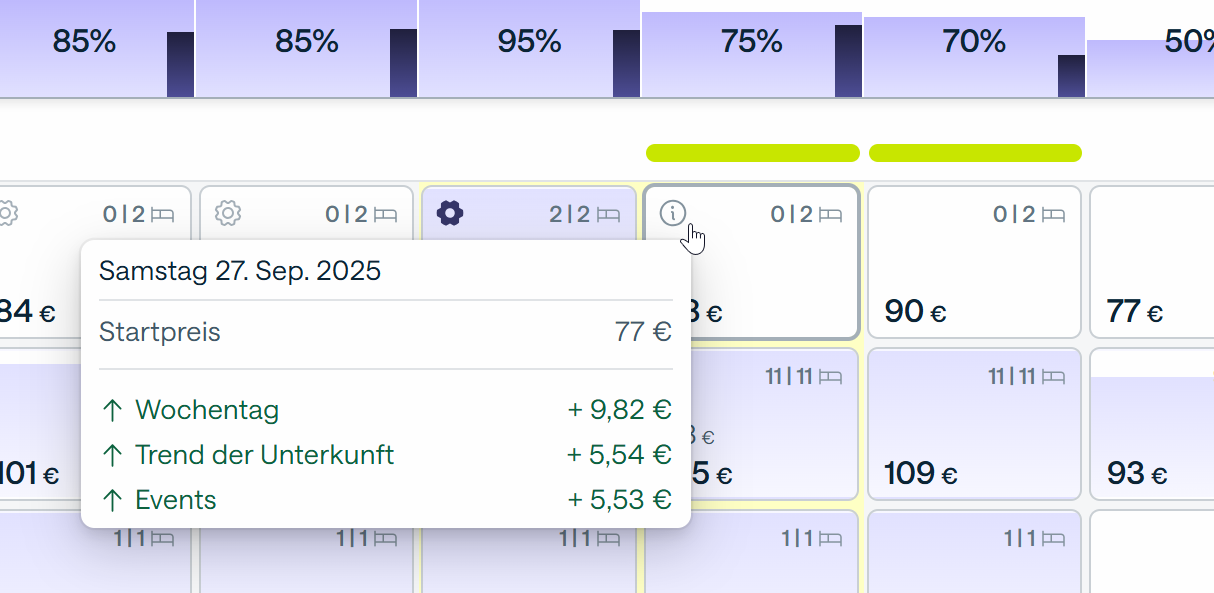Click the Events adjustment amount + 5,53 €
The width and height of the screenshot is (1214, 593).
pos(619,500)
